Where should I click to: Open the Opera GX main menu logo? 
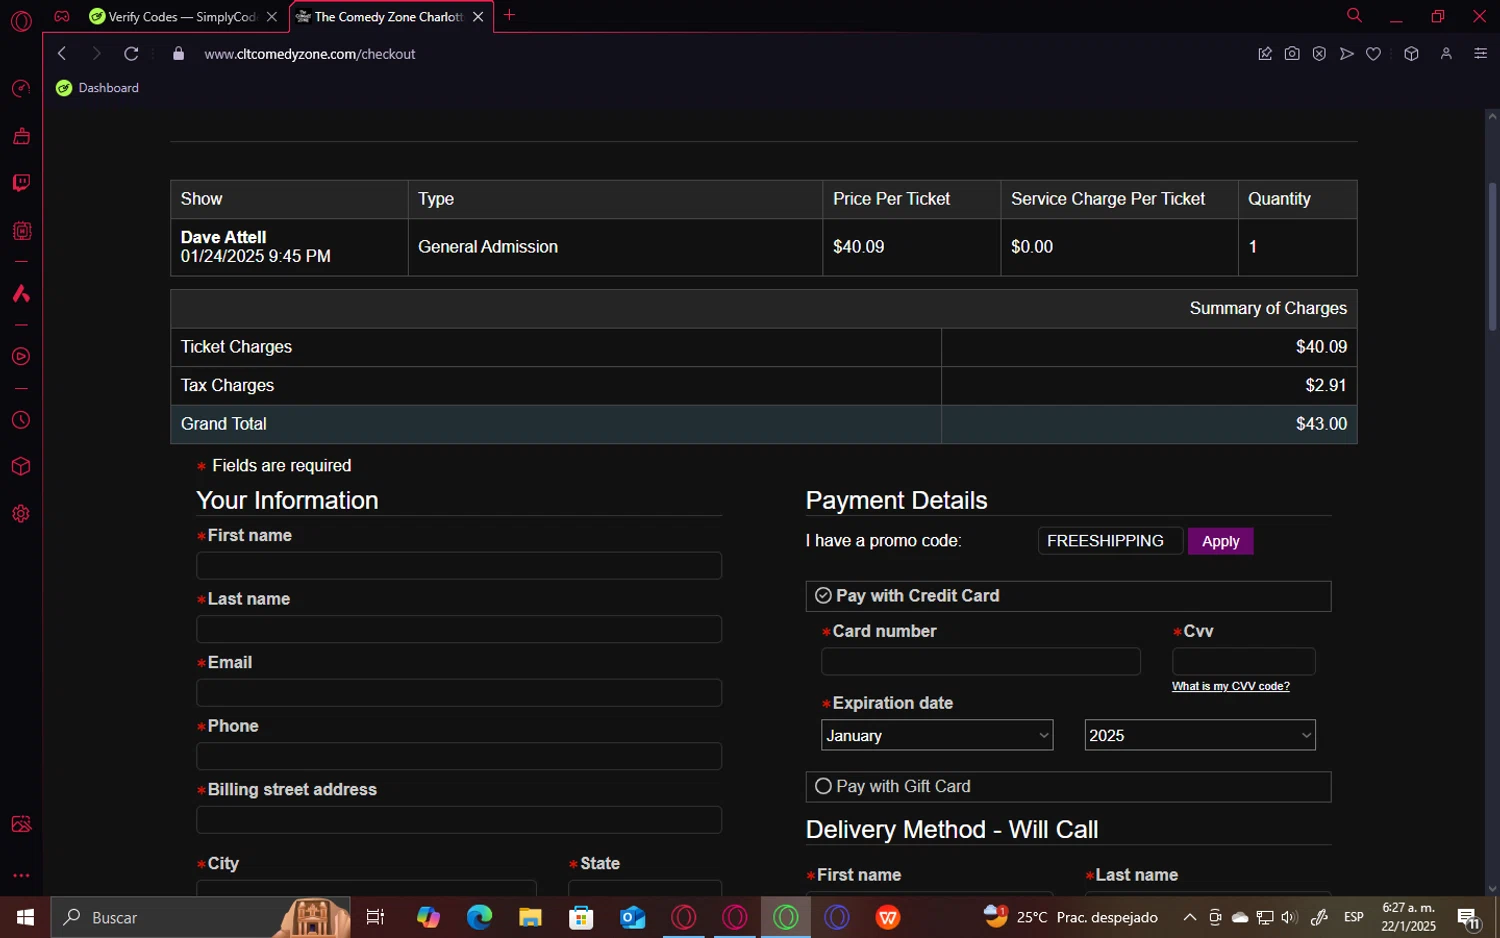(21, 21)
